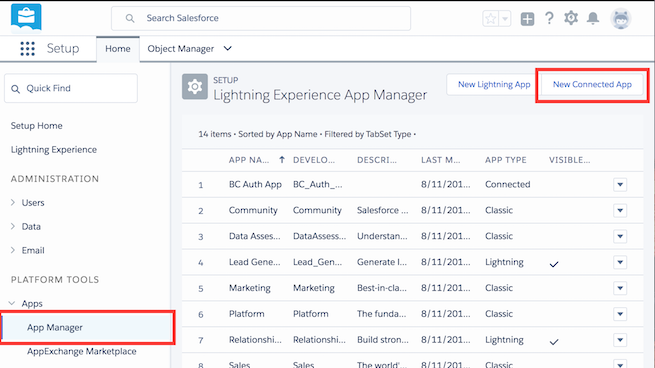
Task: Click the New Connected App button
Action: (x=592, y=84)
